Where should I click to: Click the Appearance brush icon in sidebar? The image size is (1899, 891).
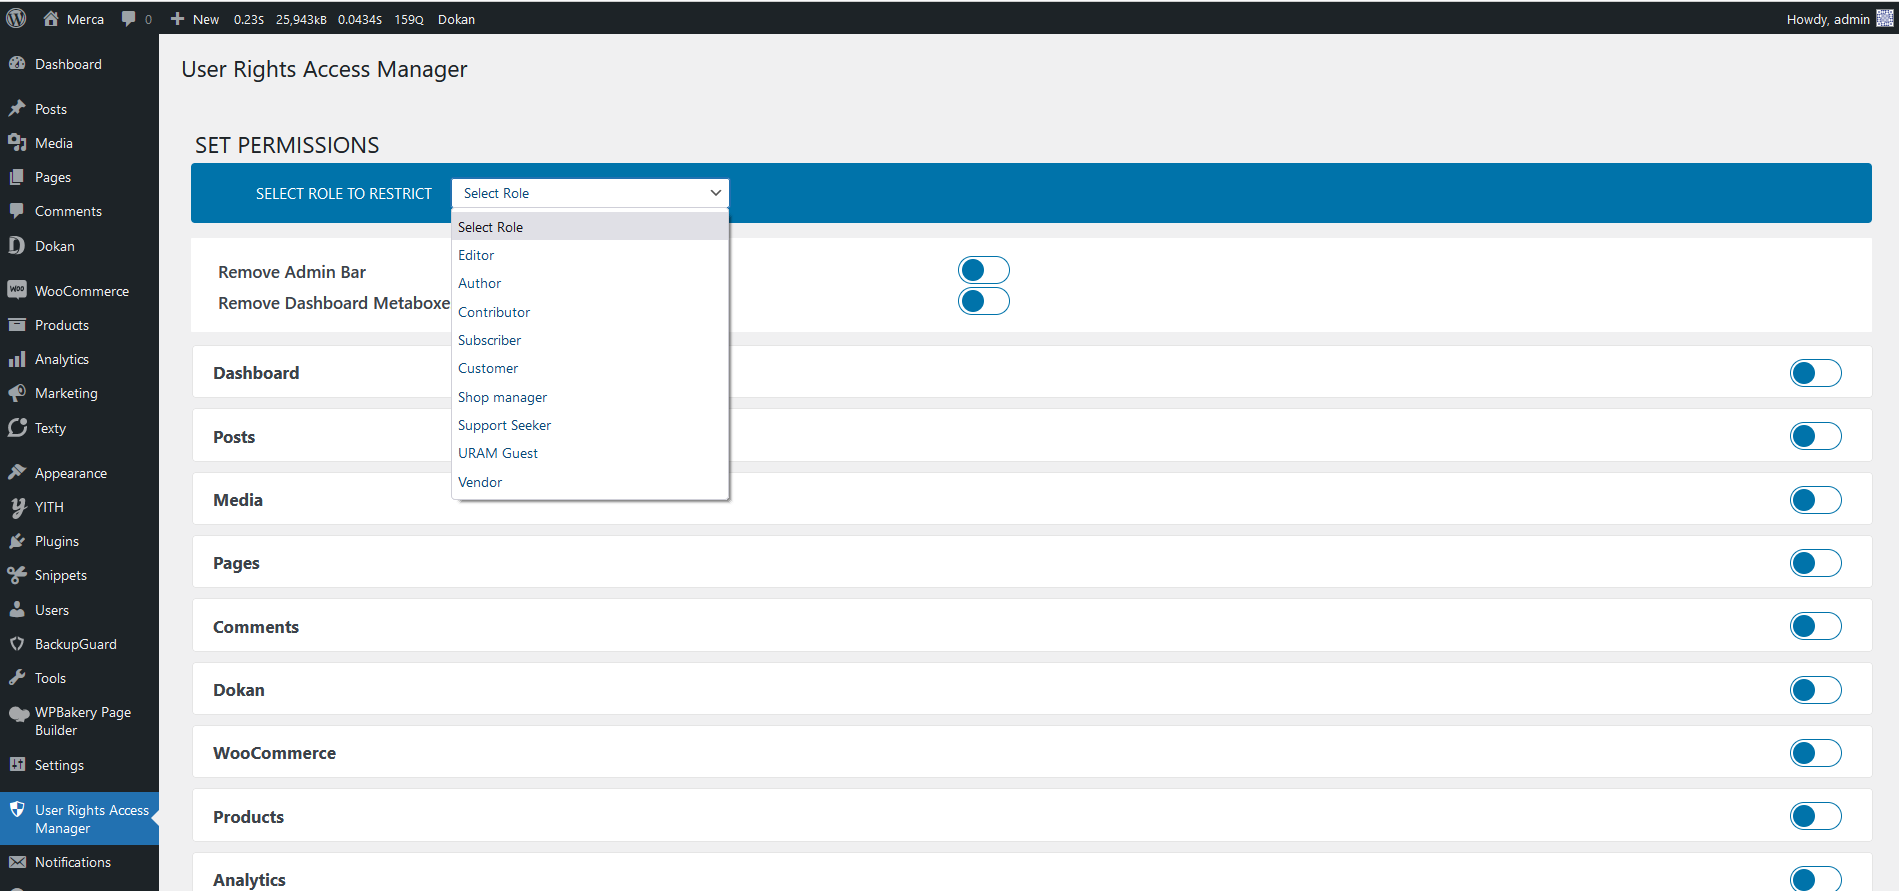17,472
